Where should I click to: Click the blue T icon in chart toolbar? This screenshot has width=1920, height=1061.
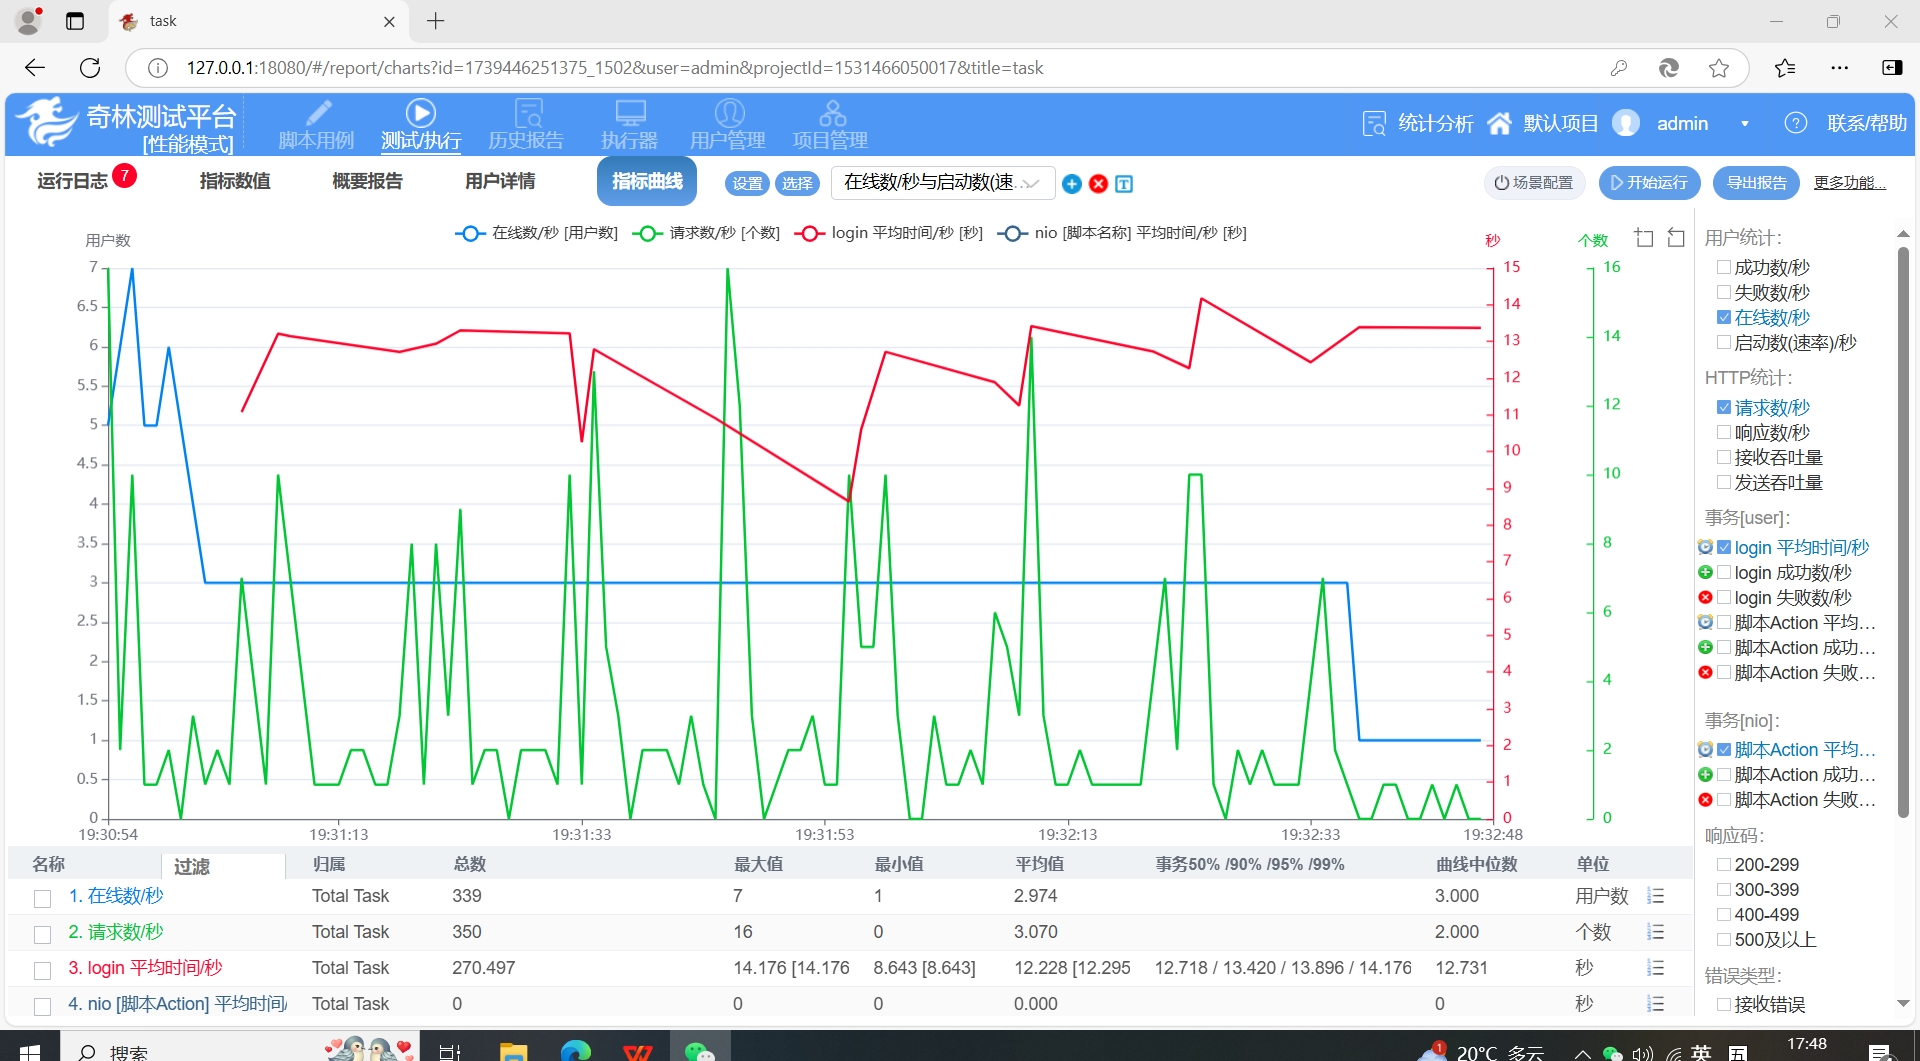[1124, 184]
